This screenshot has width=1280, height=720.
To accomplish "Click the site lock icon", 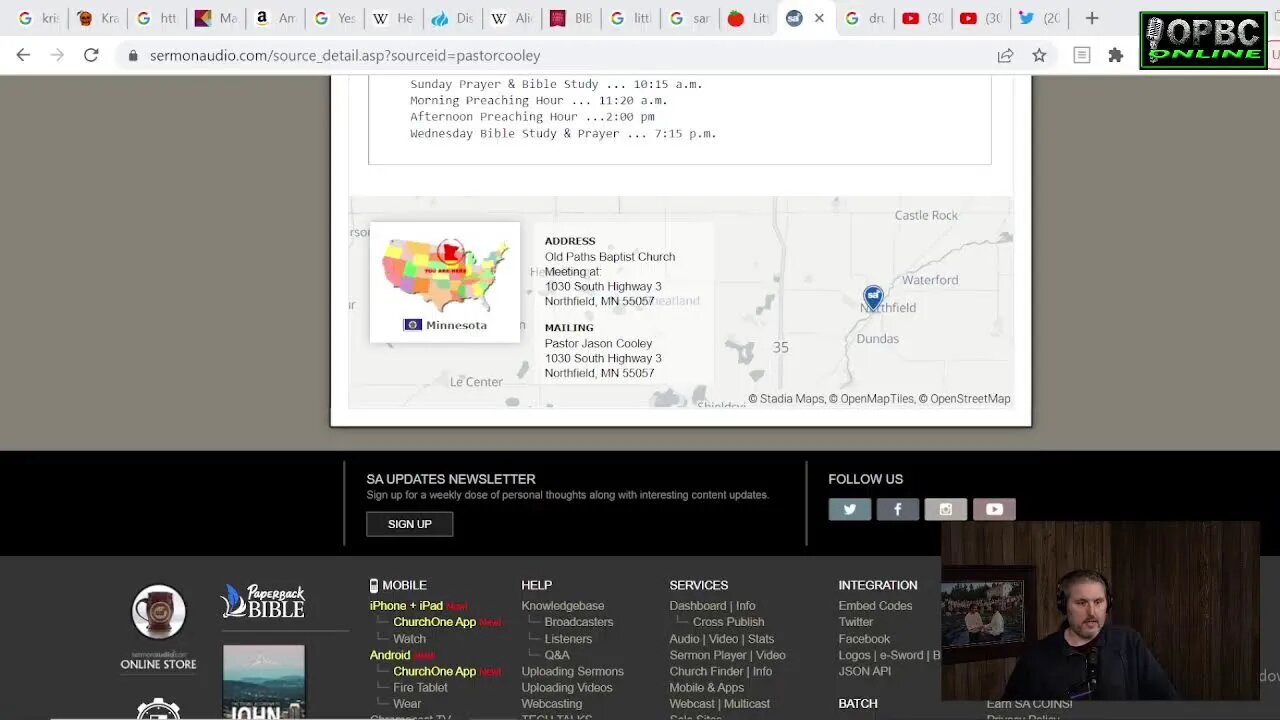I will [132, 55].
